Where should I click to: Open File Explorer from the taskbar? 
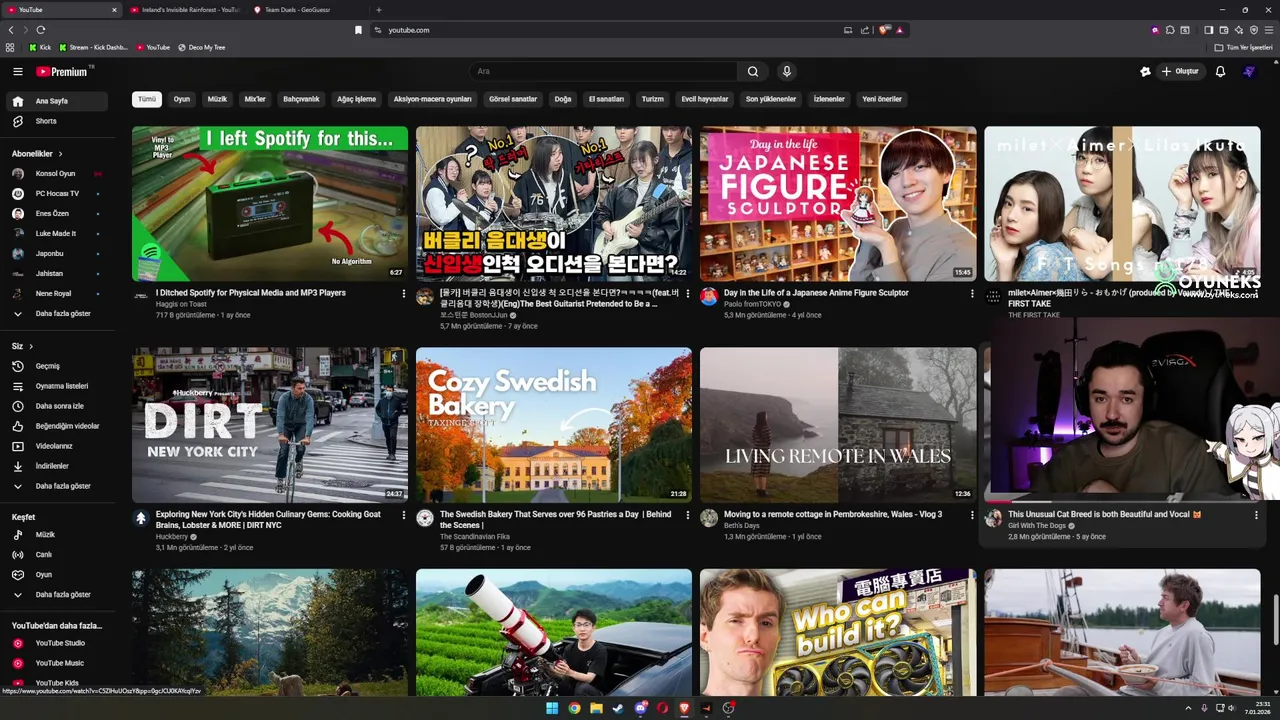pos(596,708)
